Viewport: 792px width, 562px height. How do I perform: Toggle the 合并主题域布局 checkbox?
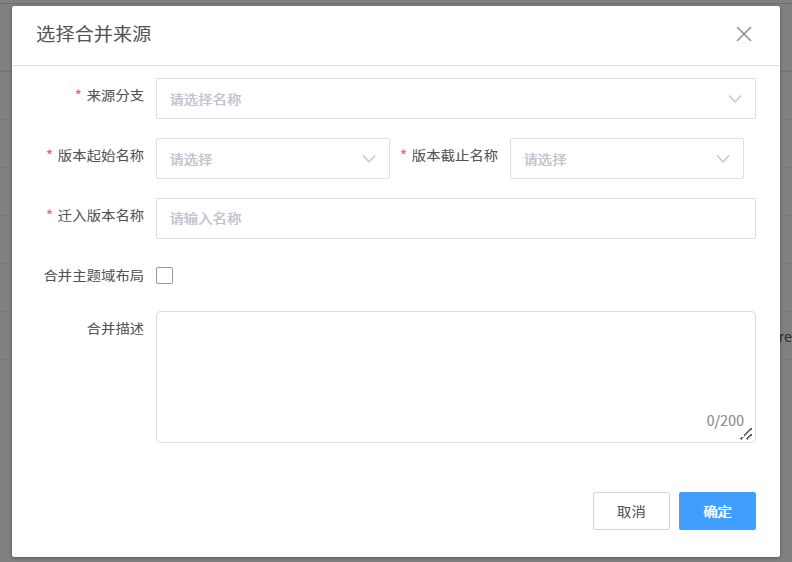click(x=164, y=276)
